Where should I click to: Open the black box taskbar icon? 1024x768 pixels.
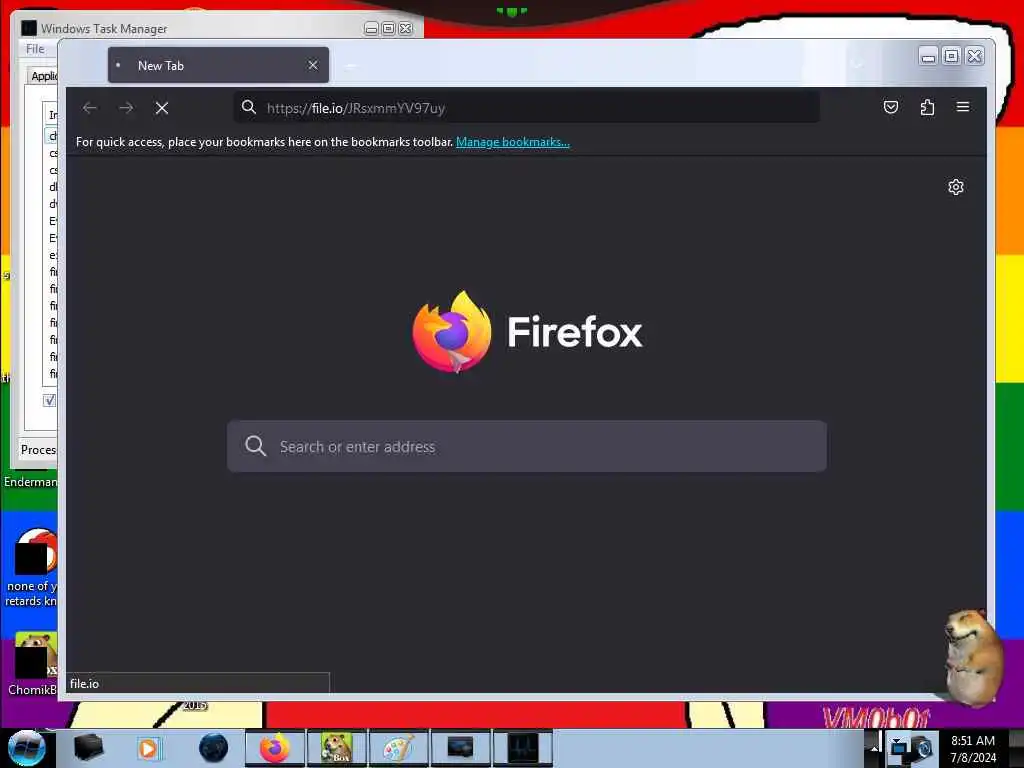tap(89, 748)
